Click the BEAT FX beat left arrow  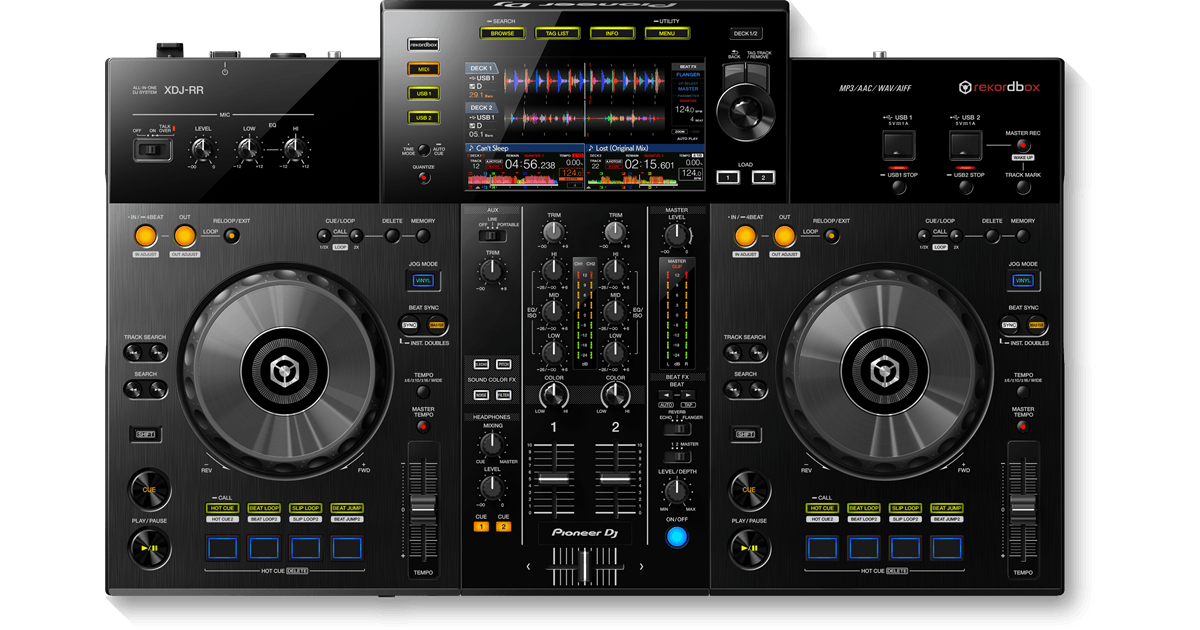pos(664,395)
